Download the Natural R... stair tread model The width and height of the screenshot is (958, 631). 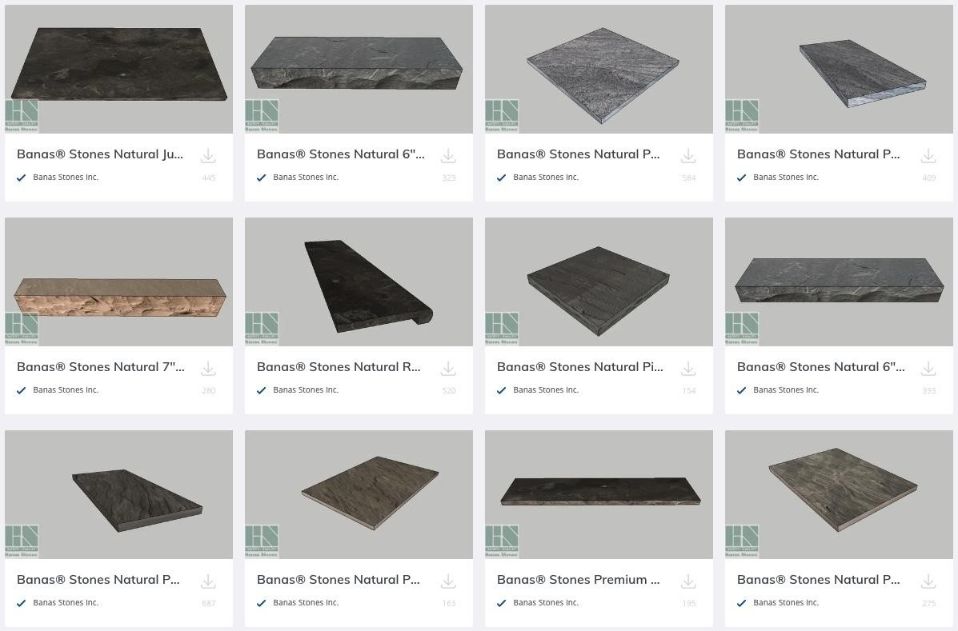448,368
